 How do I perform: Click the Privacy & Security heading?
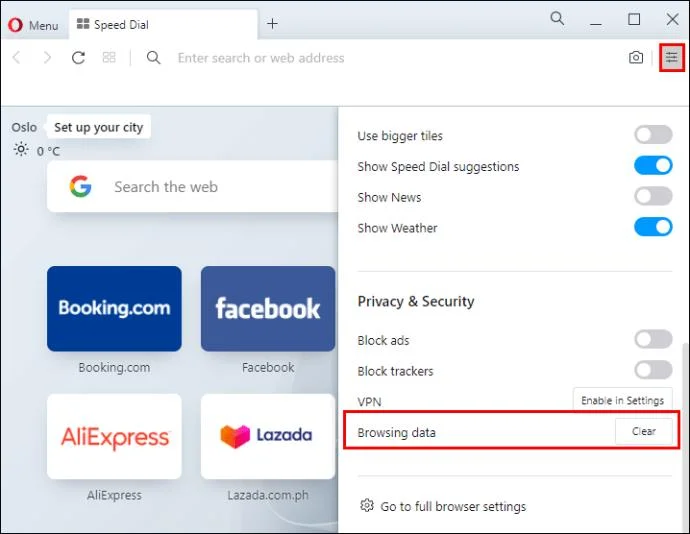[416, 302]
